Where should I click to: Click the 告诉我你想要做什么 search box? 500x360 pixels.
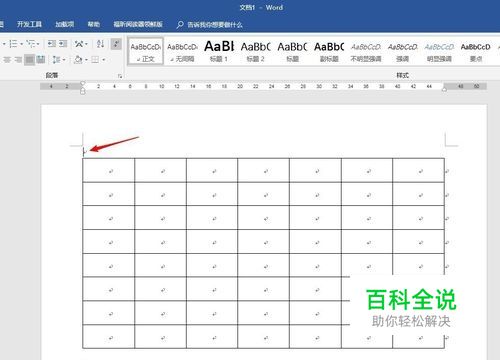point(215,24)
